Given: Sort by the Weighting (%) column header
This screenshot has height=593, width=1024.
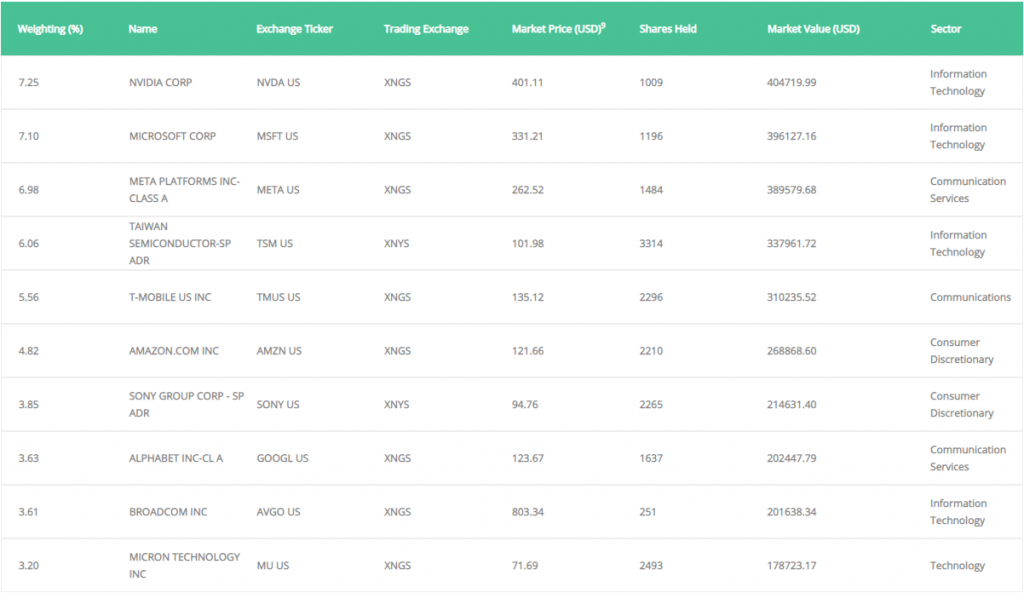Looking at the screenshot, I should [50, 29].
